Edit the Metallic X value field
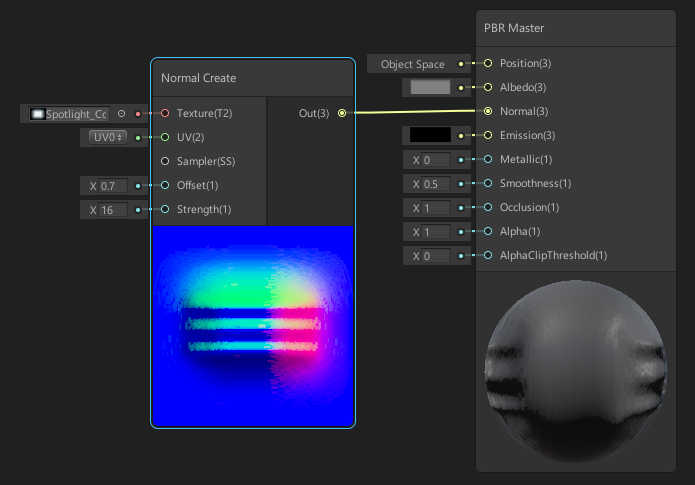This screenshot has height=485, width=695. (x=435, y=160)
